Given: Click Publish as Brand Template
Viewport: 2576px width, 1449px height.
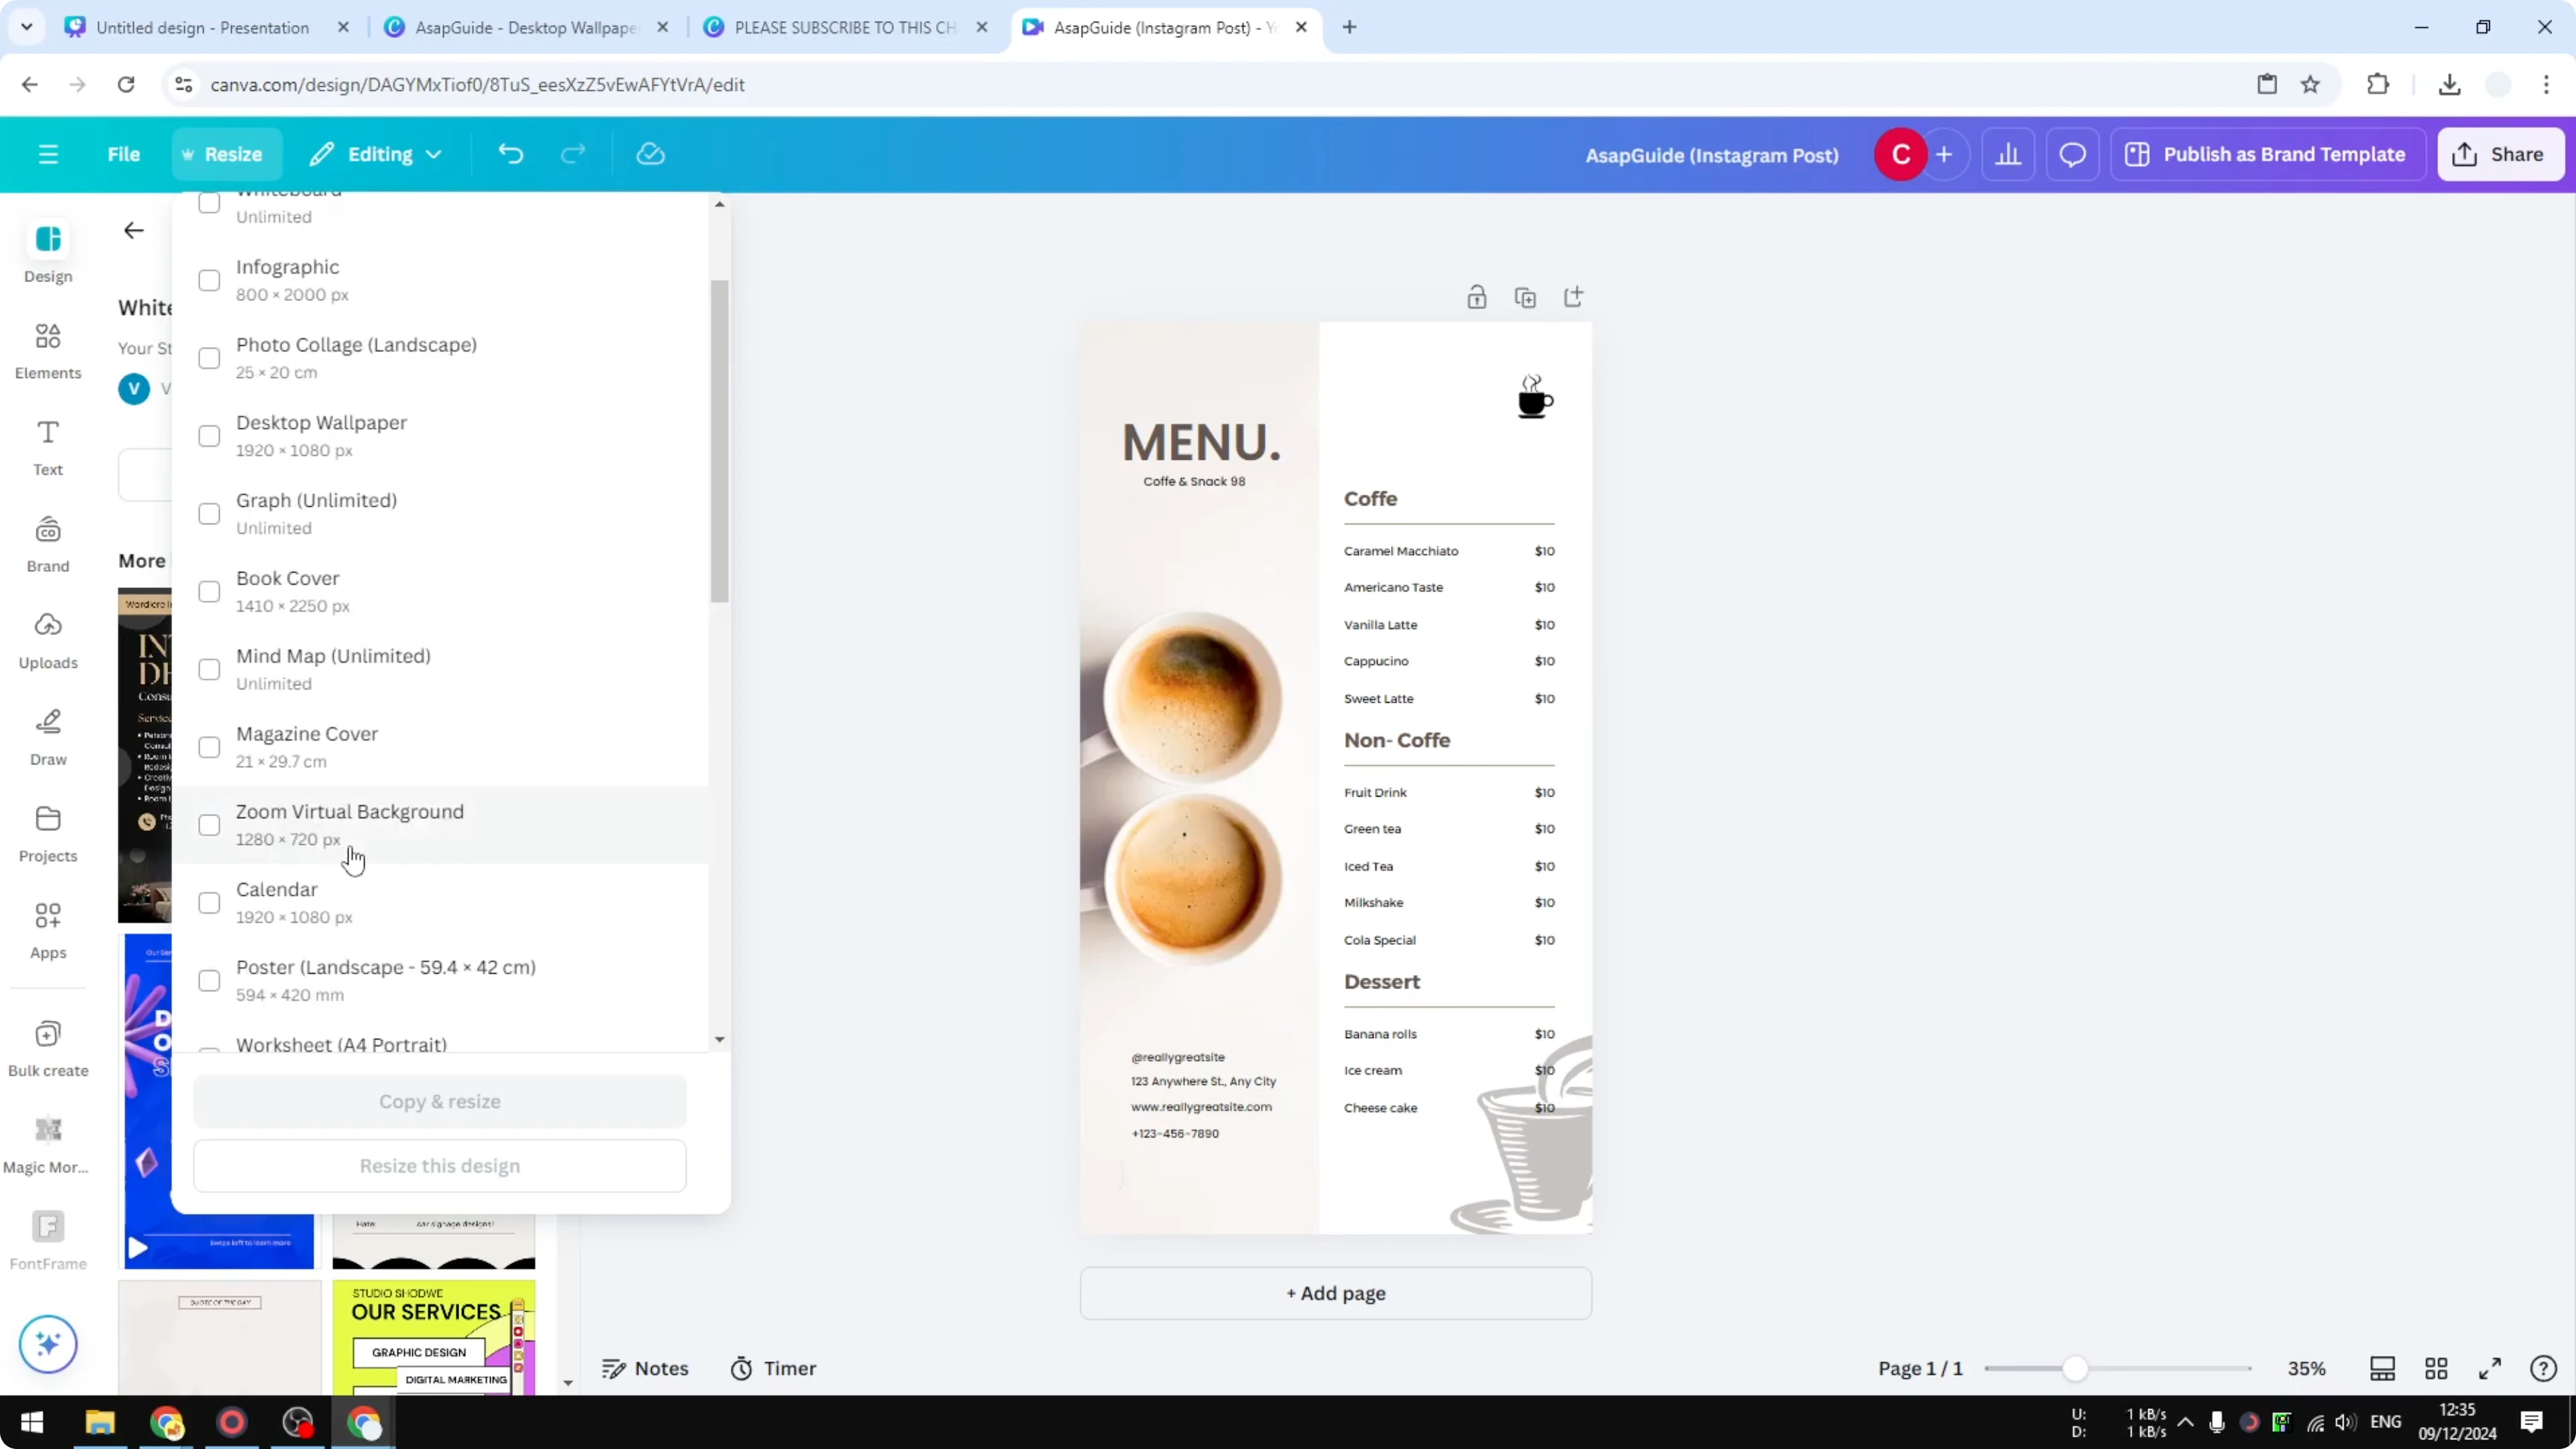Looking at the screenshot, I should point(2268,155).
